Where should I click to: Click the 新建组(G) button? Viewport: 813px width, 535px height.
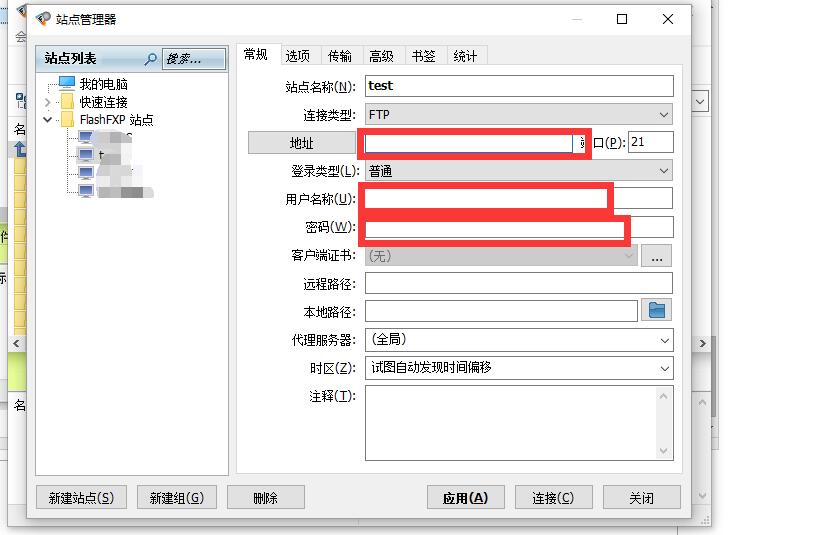pos(177,498)
